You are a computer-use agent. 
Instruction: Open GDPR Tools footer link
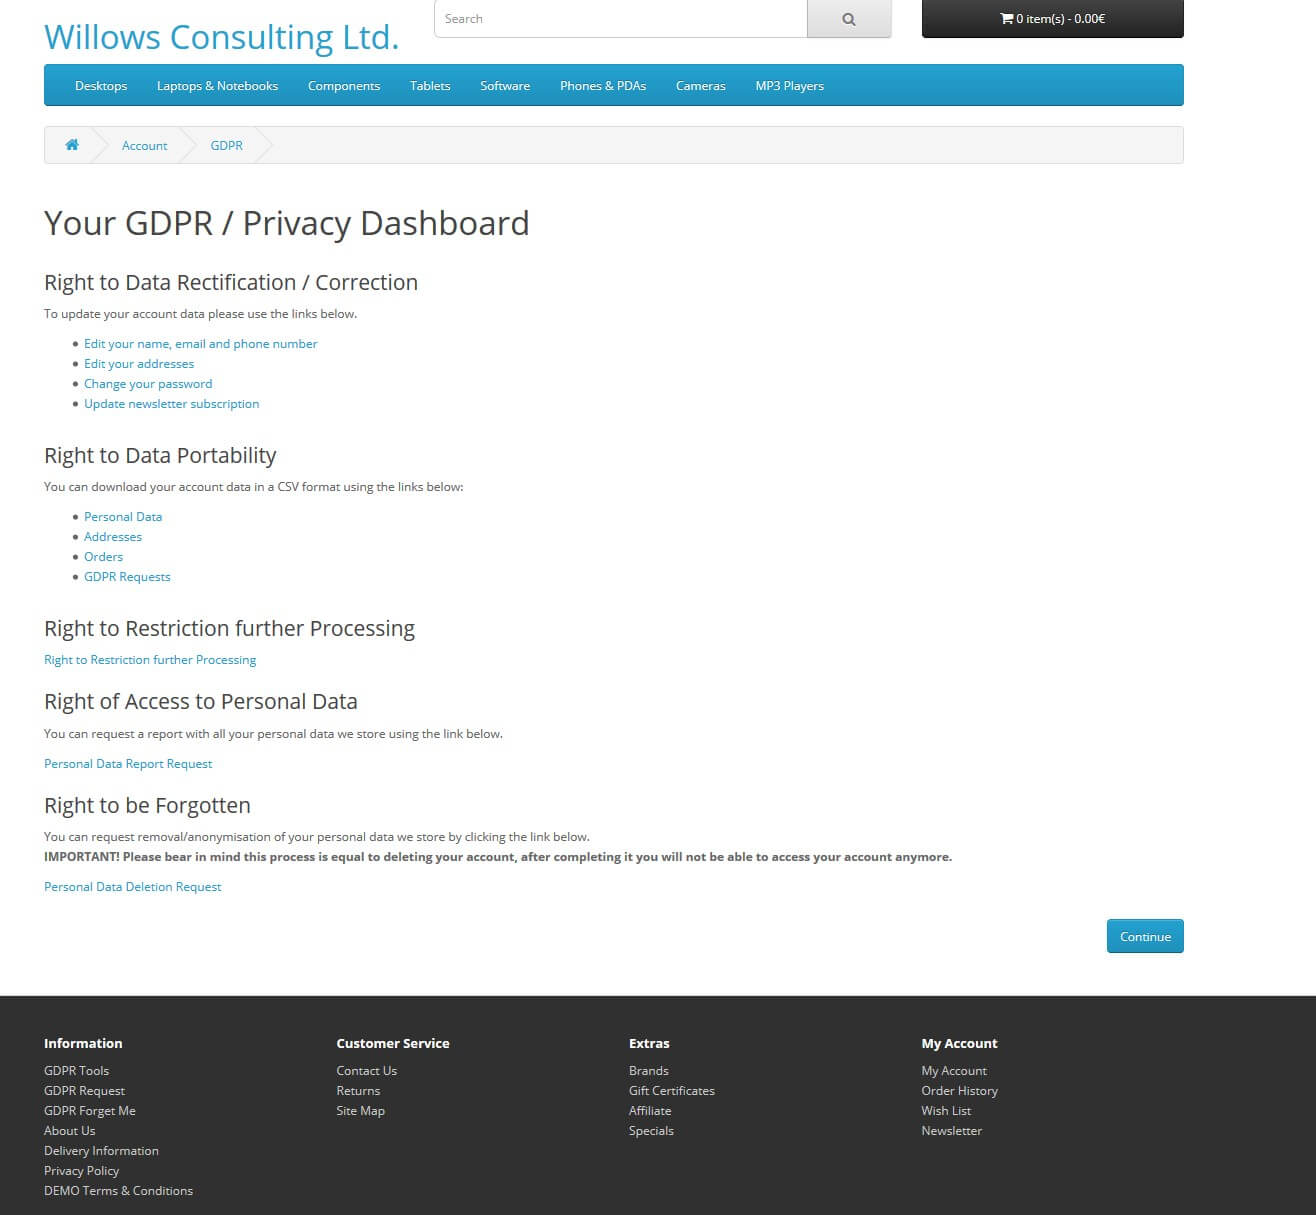76,1071
